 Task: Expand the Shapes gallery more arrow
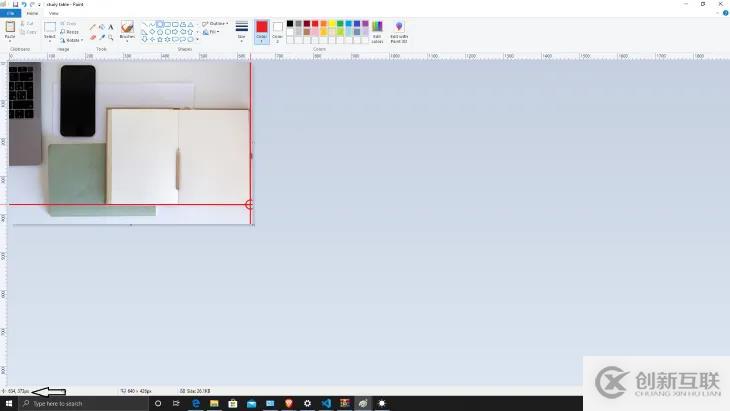point(197,40)
